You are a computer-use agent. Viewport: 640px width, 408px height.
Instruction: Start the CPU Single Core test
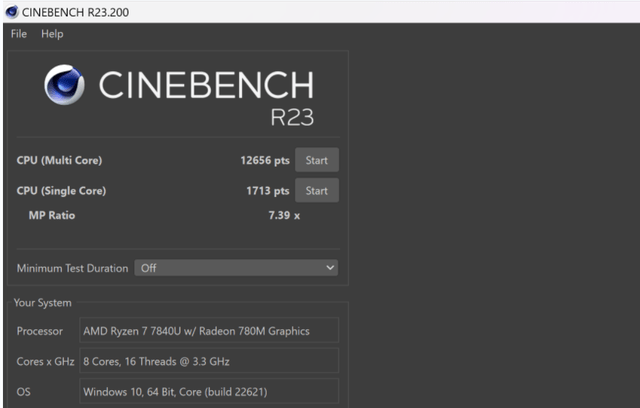317,191
